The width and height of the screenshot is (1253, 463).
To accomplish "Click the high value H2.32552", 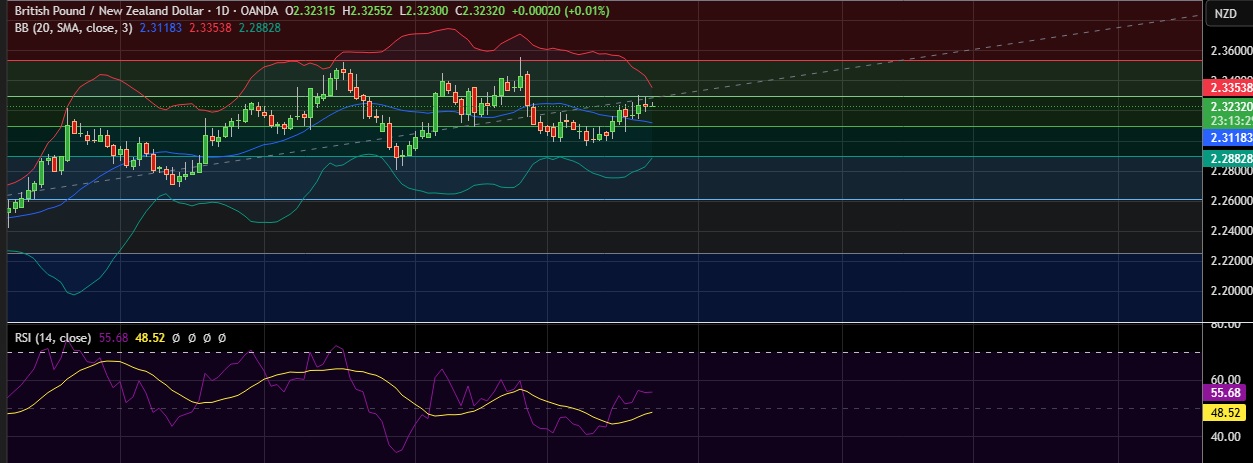I will tap(367, 10).
